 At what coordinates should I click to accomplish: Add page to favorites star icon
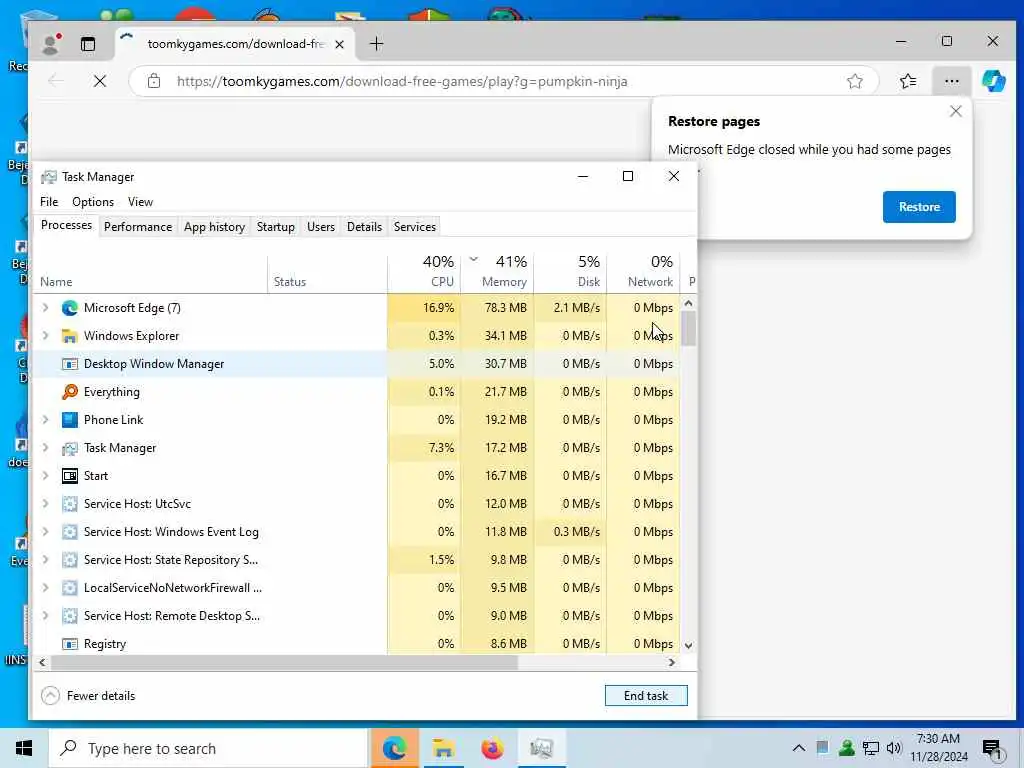coord(854,81)
